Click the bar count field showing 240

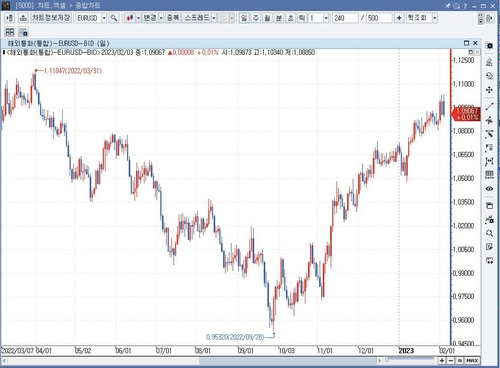click(x=345, y=18)
